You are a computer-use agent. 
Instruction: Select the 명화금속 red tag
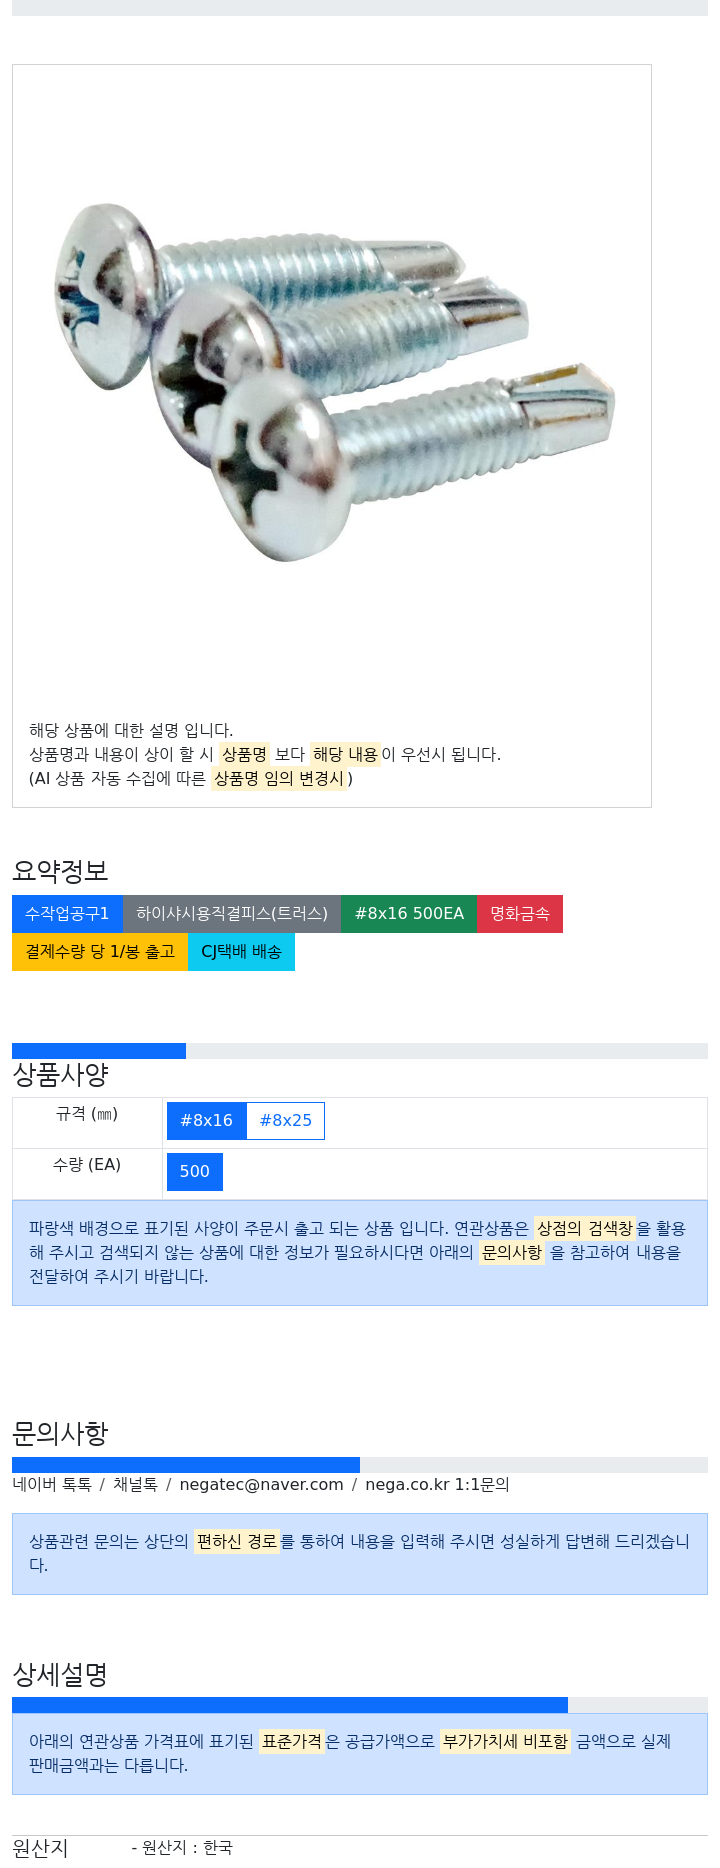[520, 914]
